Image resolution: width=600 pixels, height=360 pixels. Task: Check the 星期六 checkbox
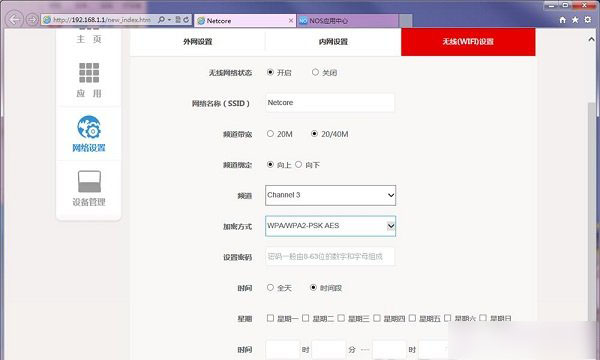[448, 318]
